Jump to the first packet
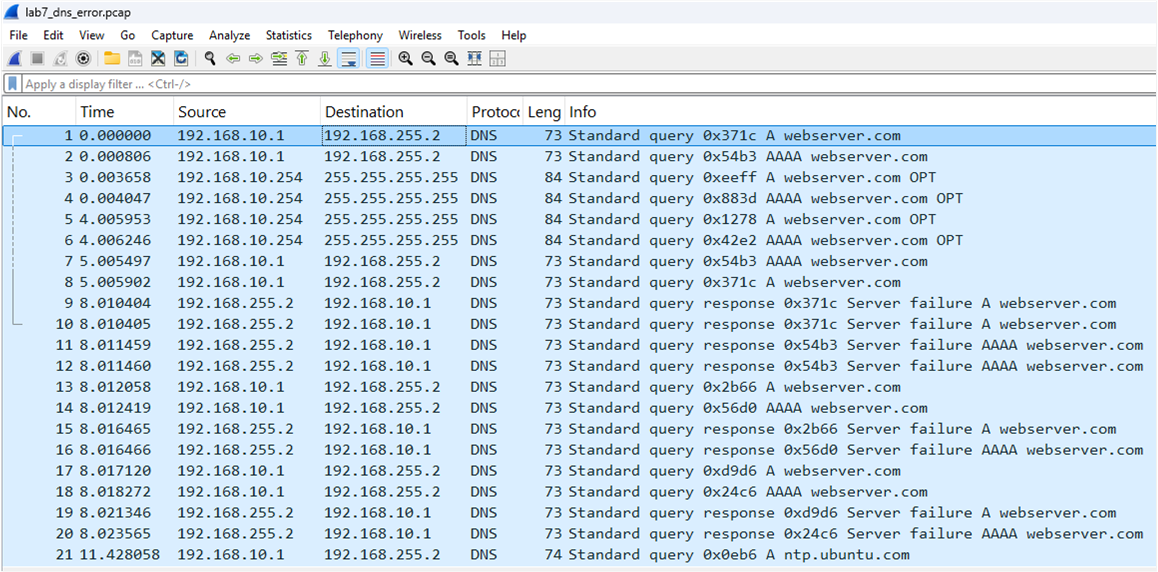Screen dimensions: 1158x572 (x=302, y=59)
